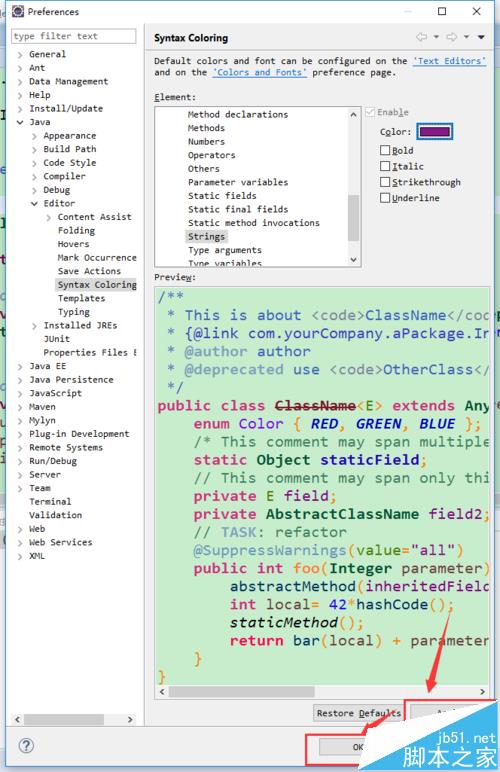Select Others in Element list
Viewport: 500px width, 772px height.
(x=203, y=168)
